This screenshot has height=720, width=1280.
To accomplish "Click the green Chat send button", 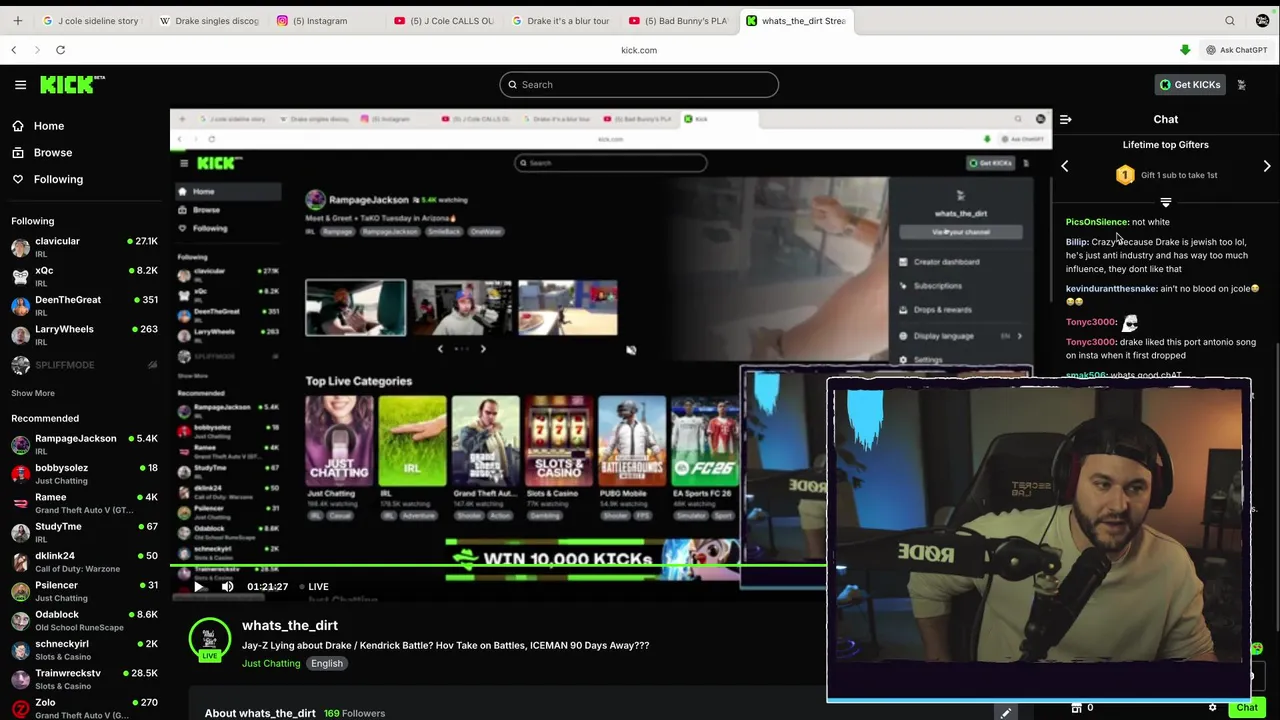I will coord(1247,708).
